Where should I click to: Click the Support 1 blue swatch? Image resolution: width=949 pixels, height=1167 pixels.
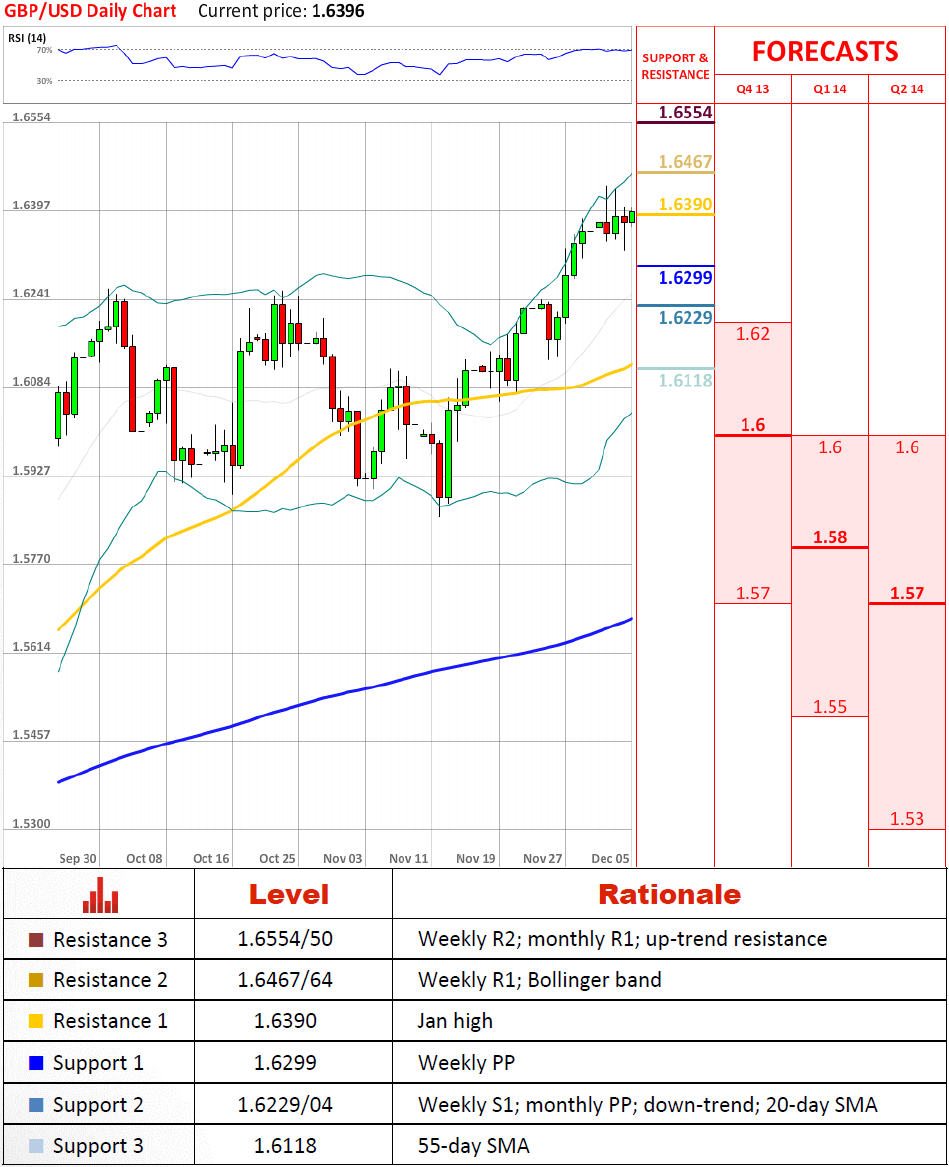36,1063
